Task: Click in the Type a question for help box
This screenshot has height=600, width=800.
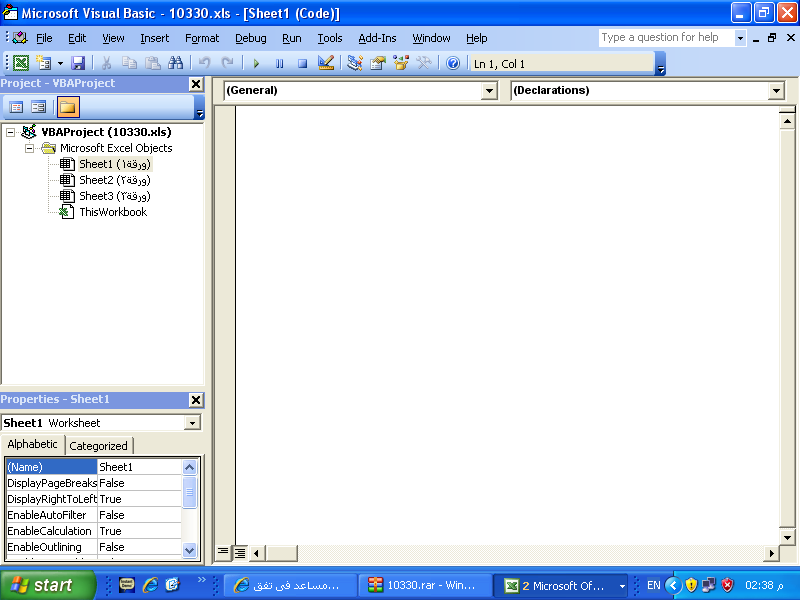Action: (666, 38)
